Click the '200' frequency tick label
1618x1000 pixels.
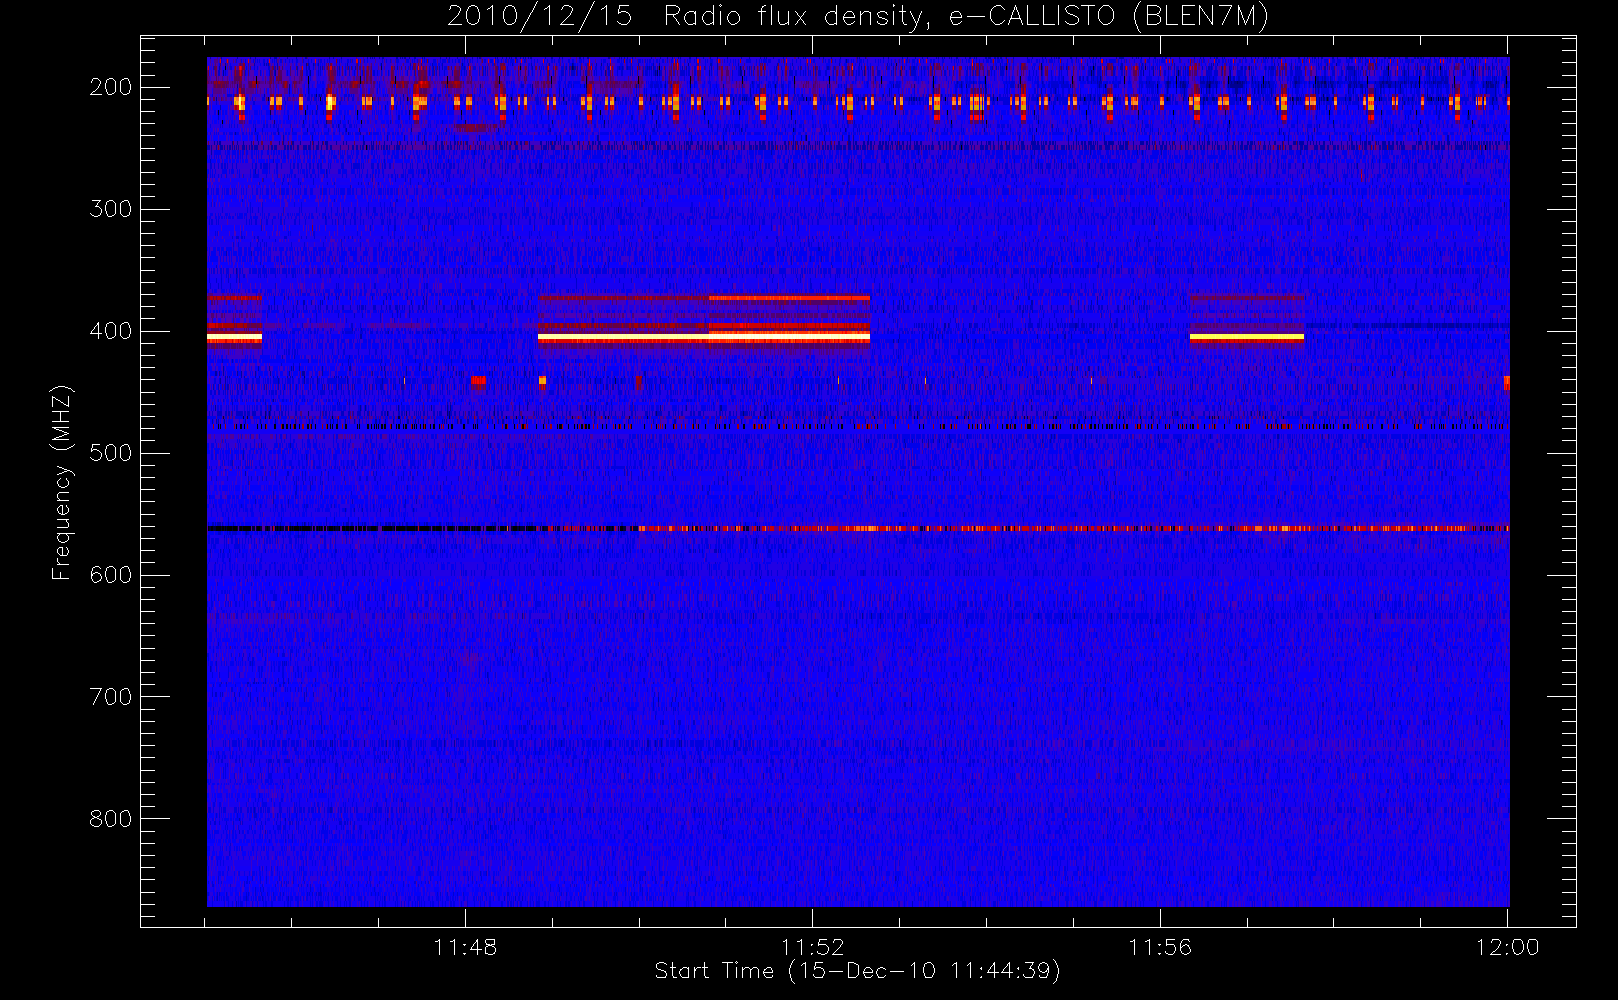pos(111,87)
